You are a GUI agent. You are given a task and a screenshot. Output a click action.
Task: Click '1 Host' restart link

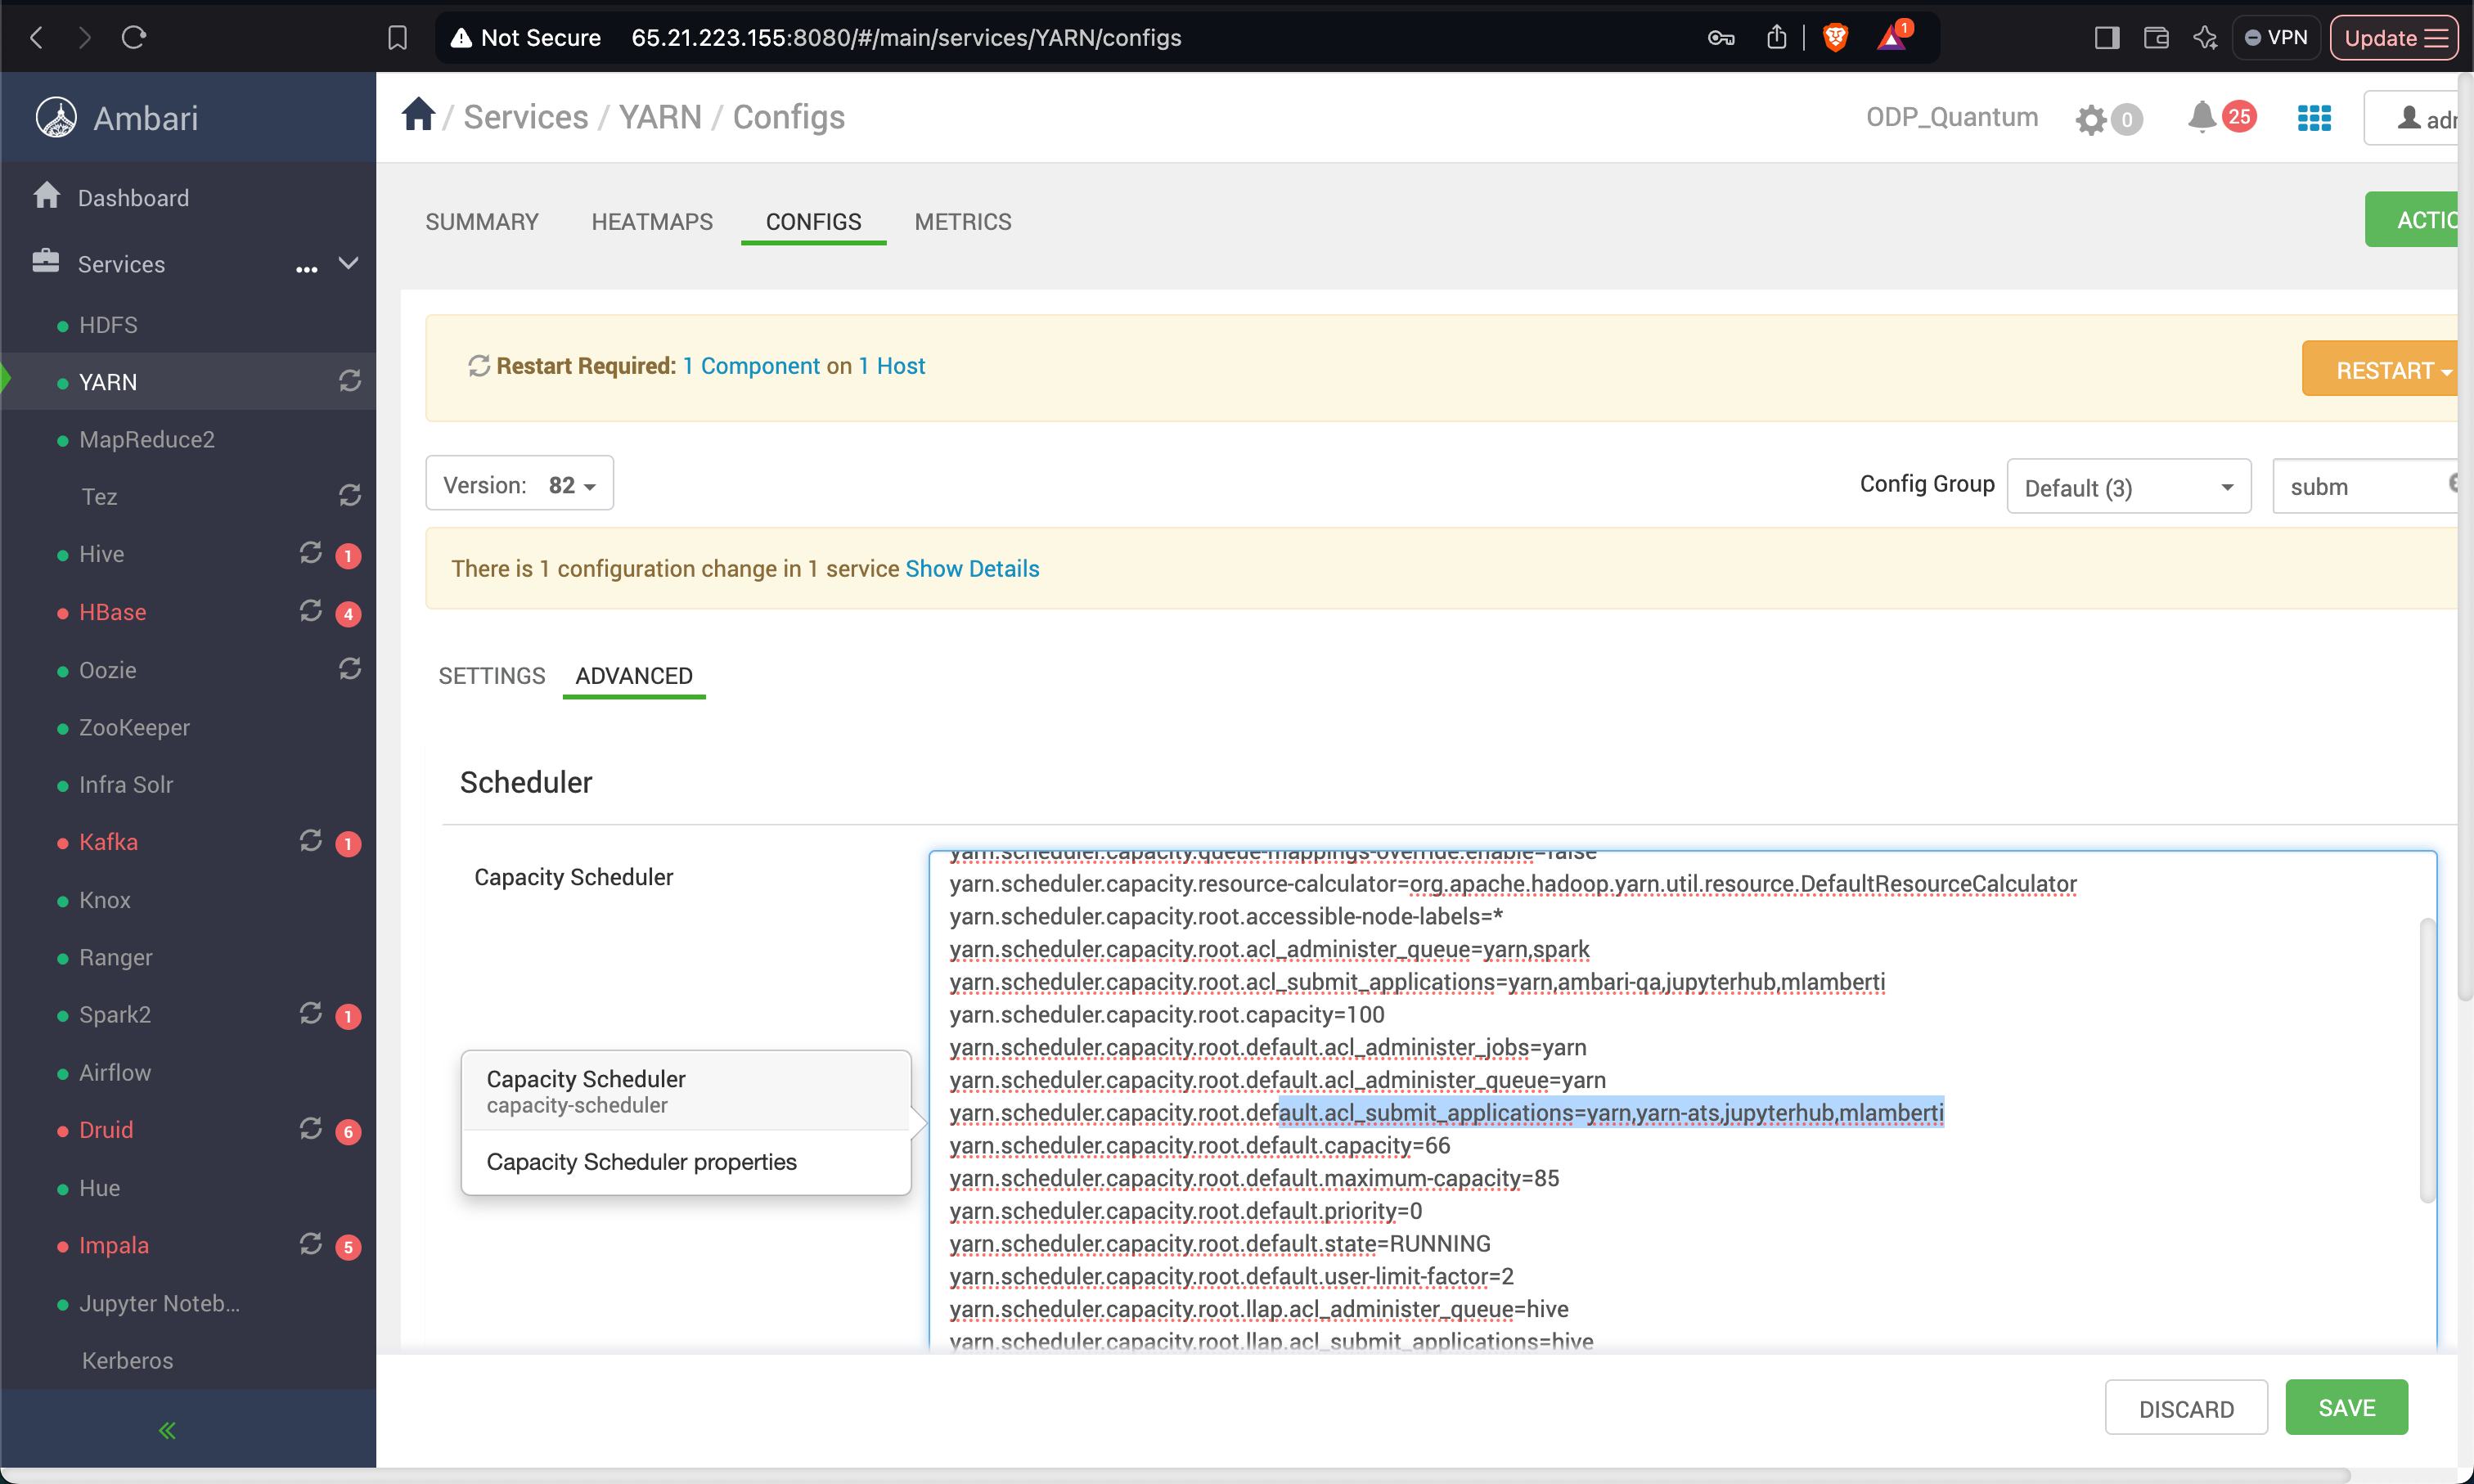[x=891, y=366]
